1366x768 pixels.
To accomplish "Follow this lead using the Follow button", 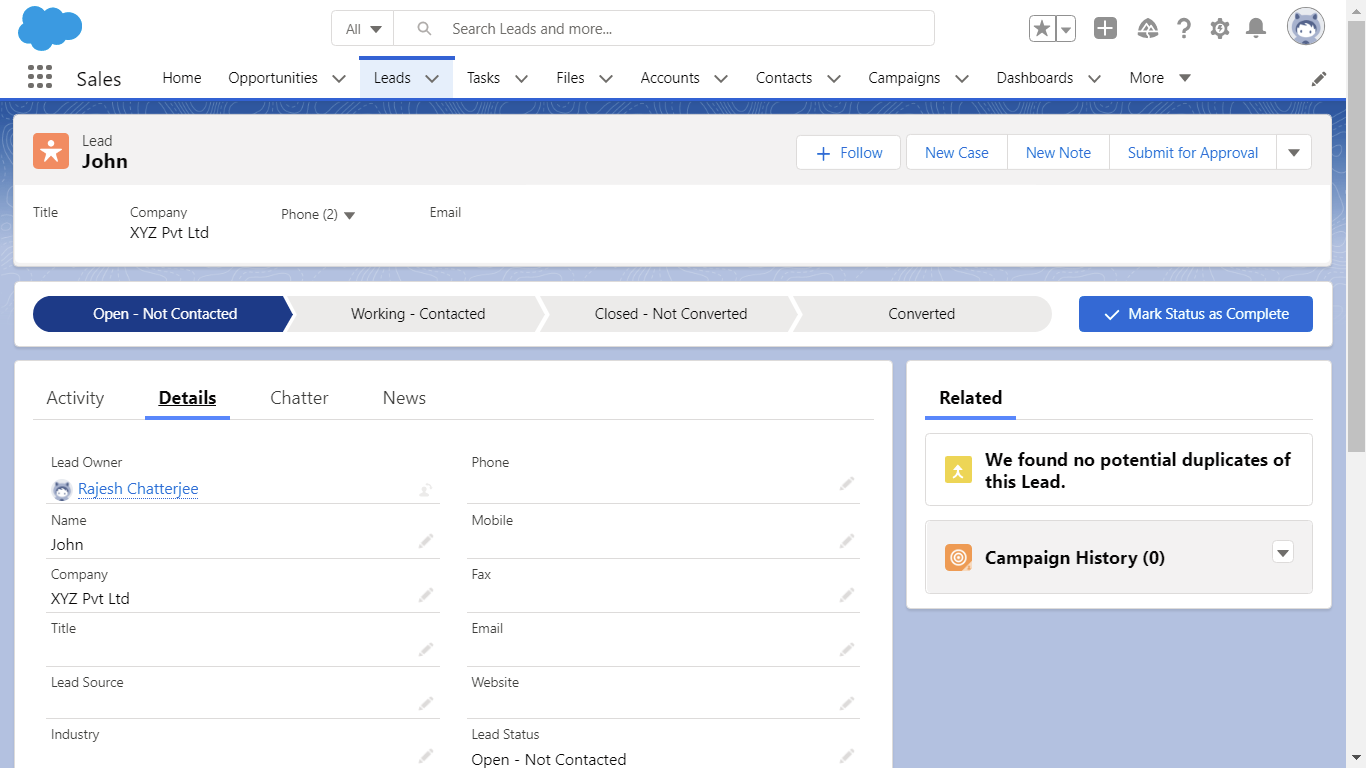I will [848, 152].
